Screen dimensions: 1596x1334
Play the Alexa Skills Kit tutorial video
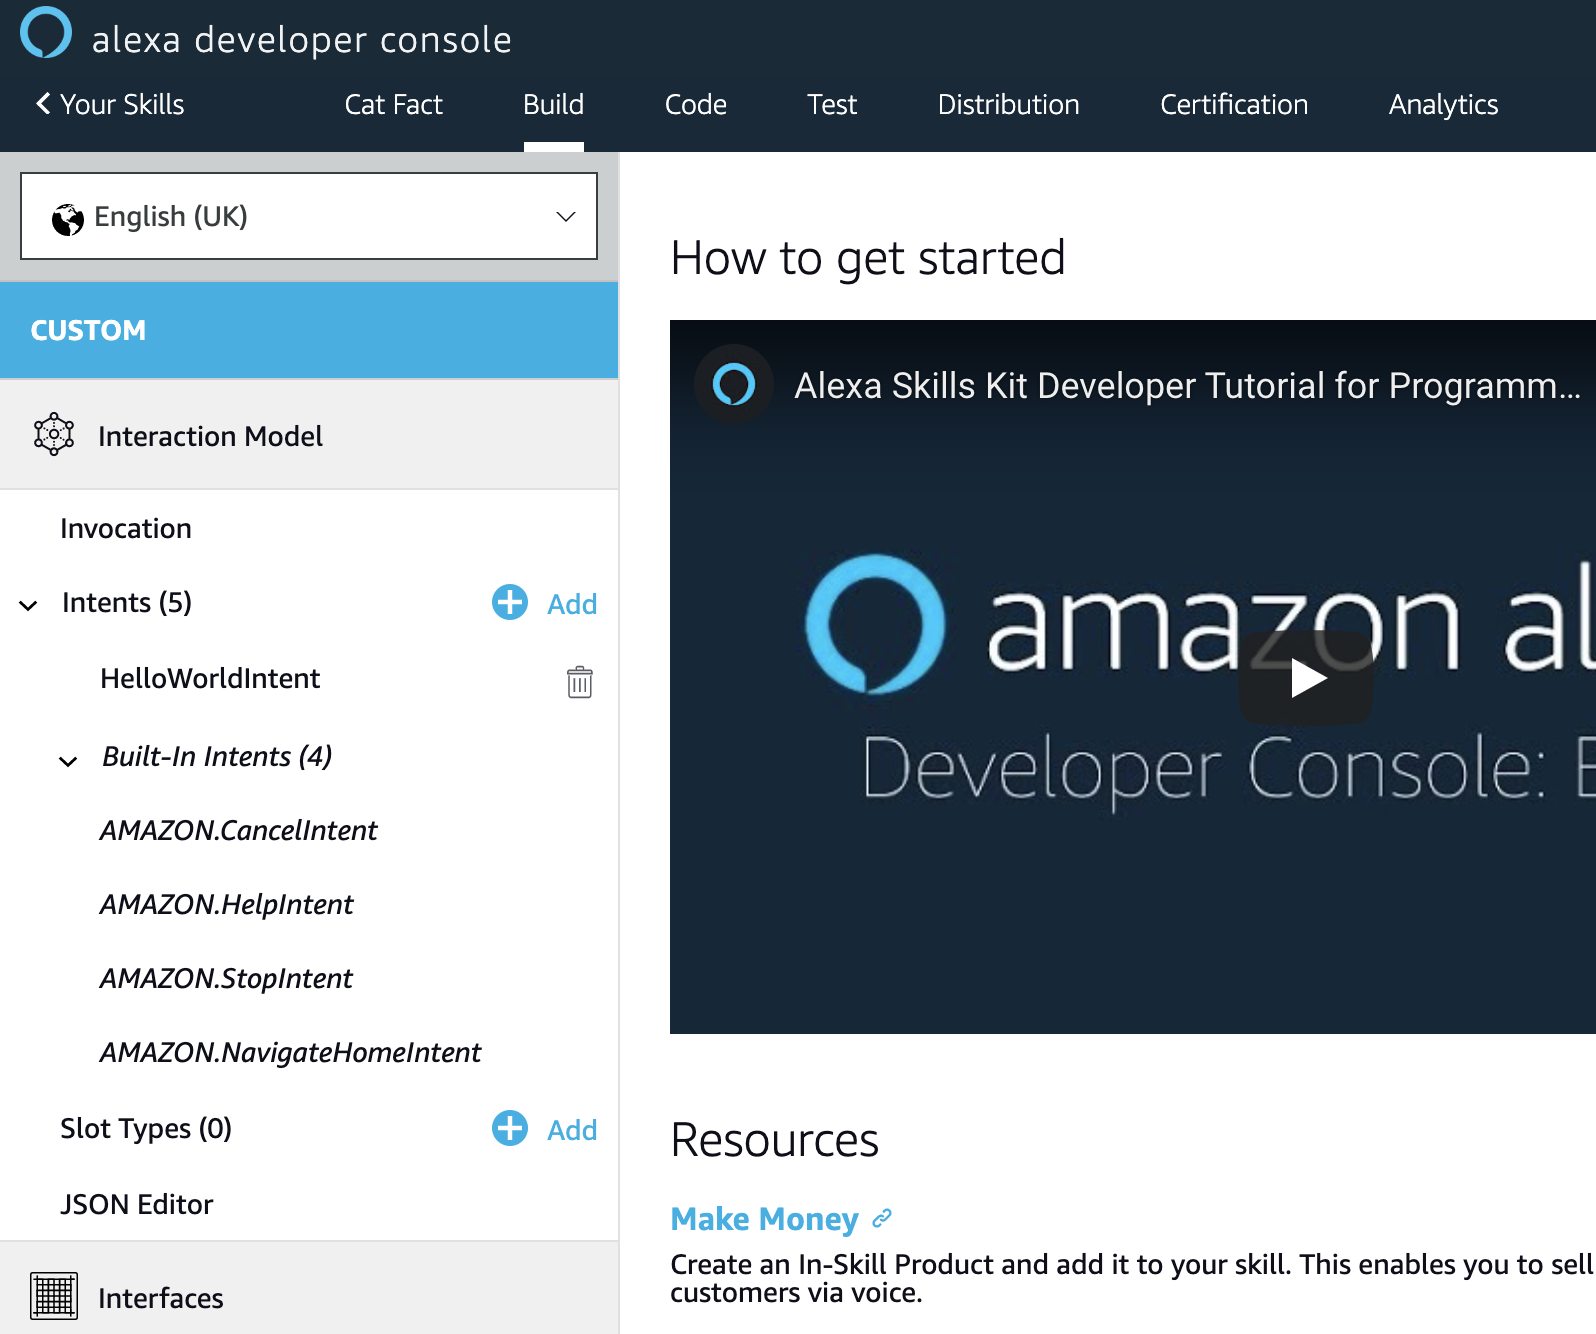(x=1305, y=678)
